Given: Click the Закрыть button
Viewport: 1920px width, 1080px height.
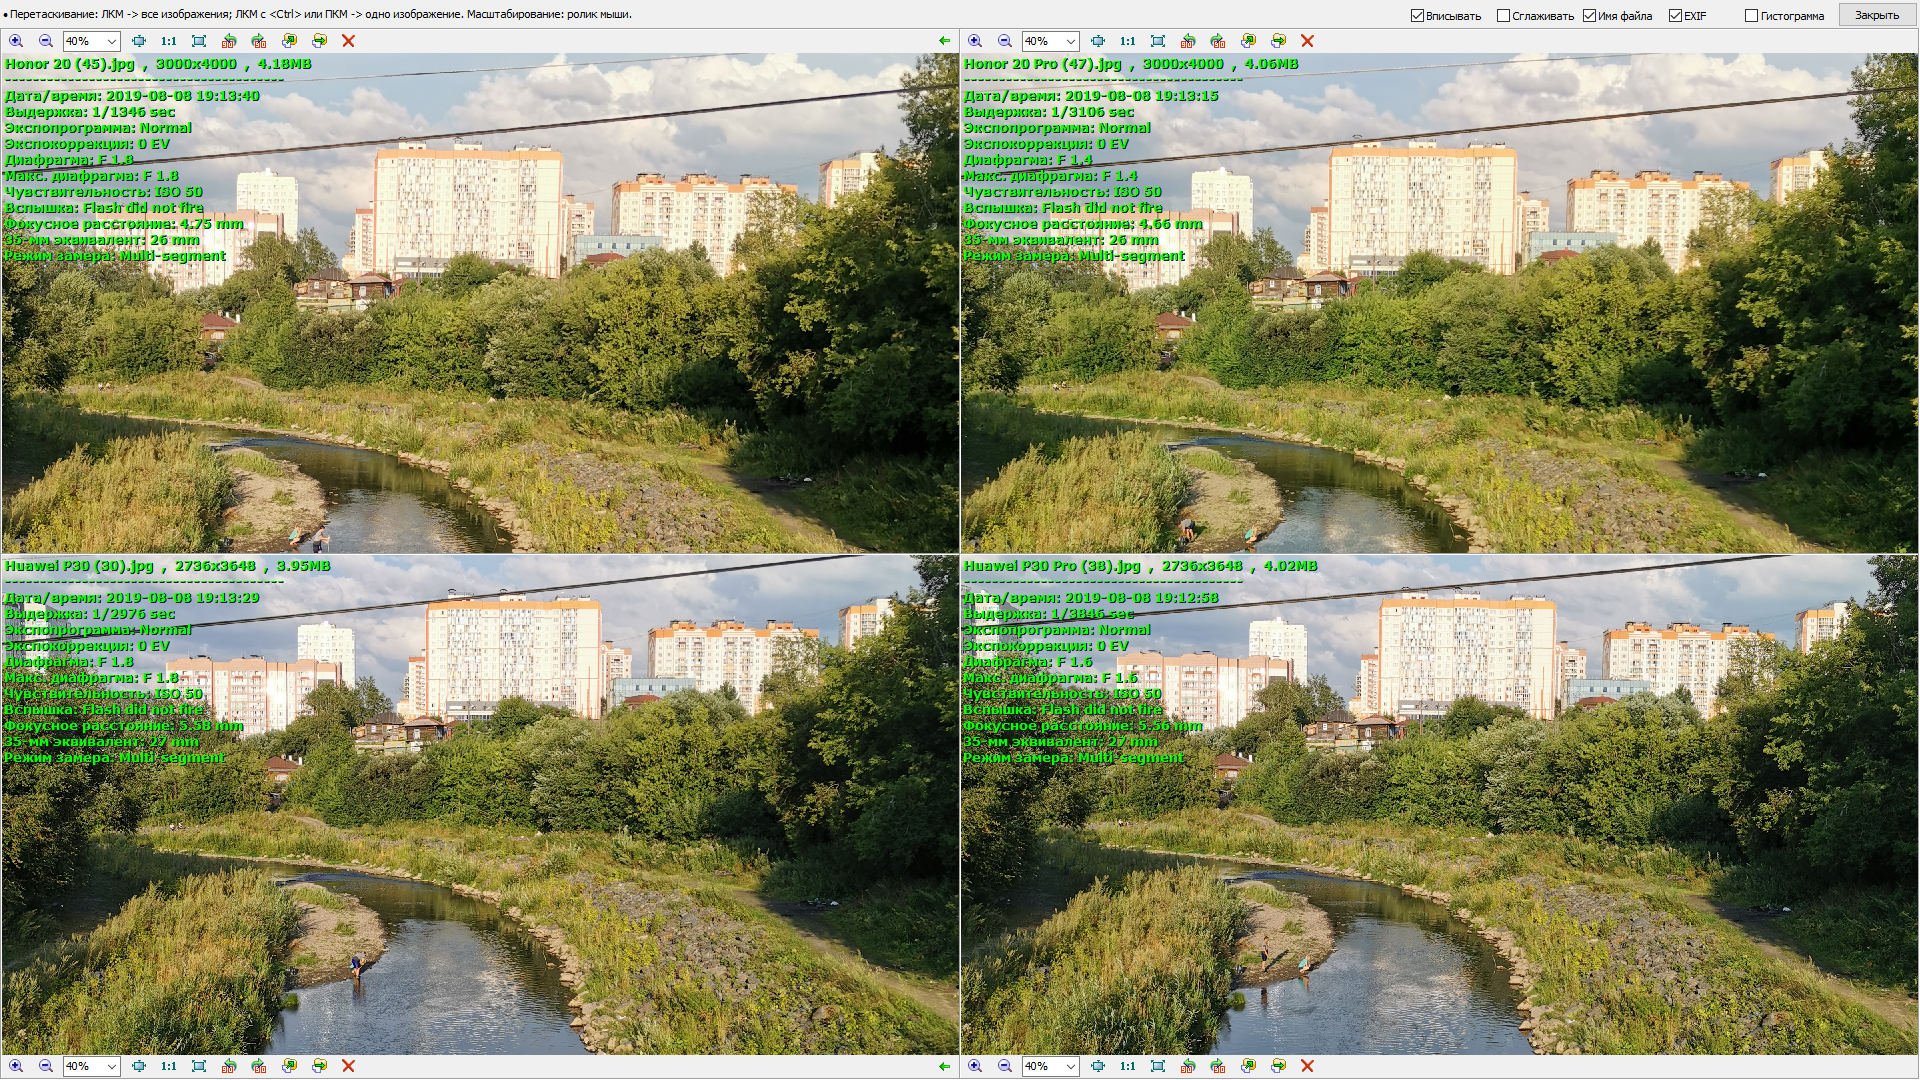Looking at the screenshot, I should coord(1877,15).
